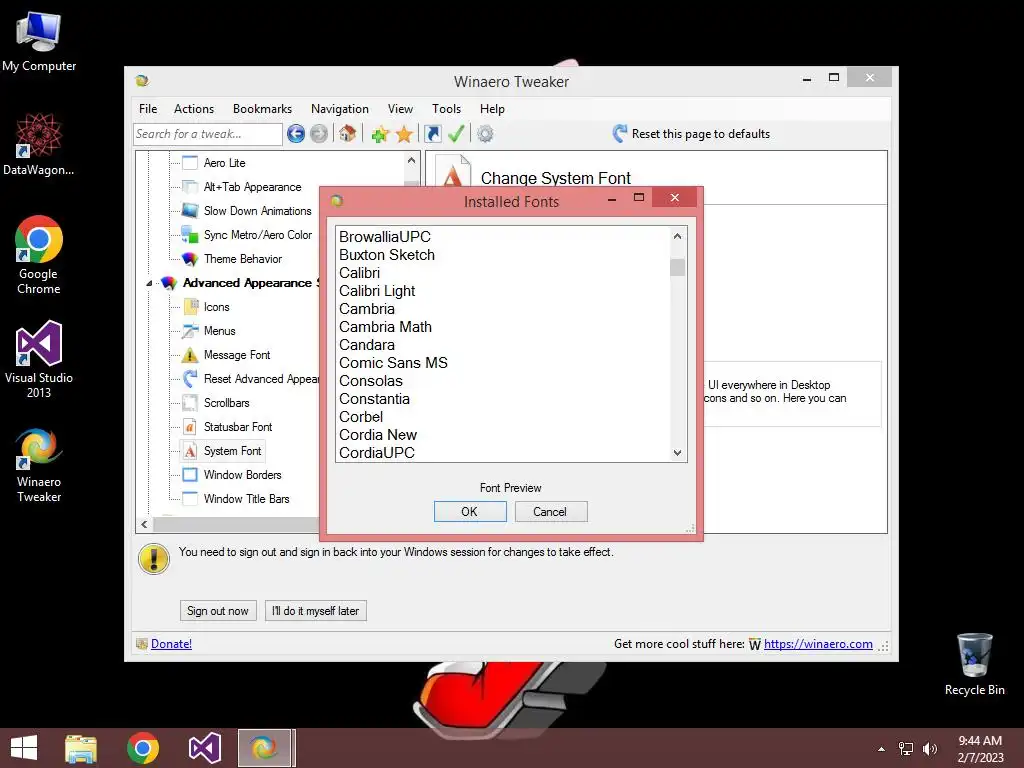Click the Message Font warning icon
This screenshot has height=768, width=1024.
point(190,355)
